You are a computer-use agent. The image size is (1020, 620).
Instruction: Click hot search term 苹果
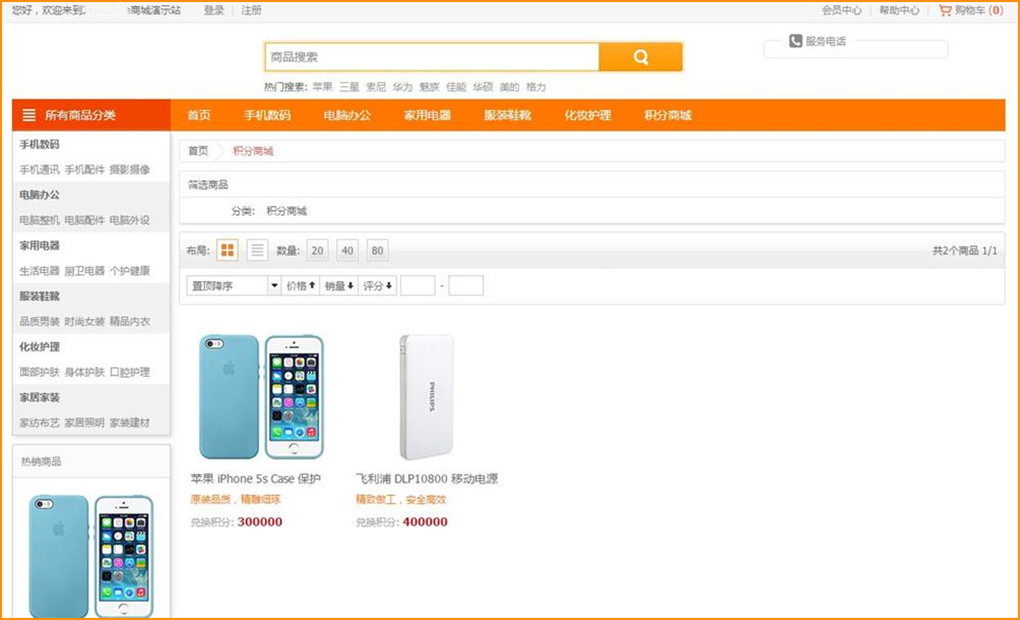tap(322, 87)
